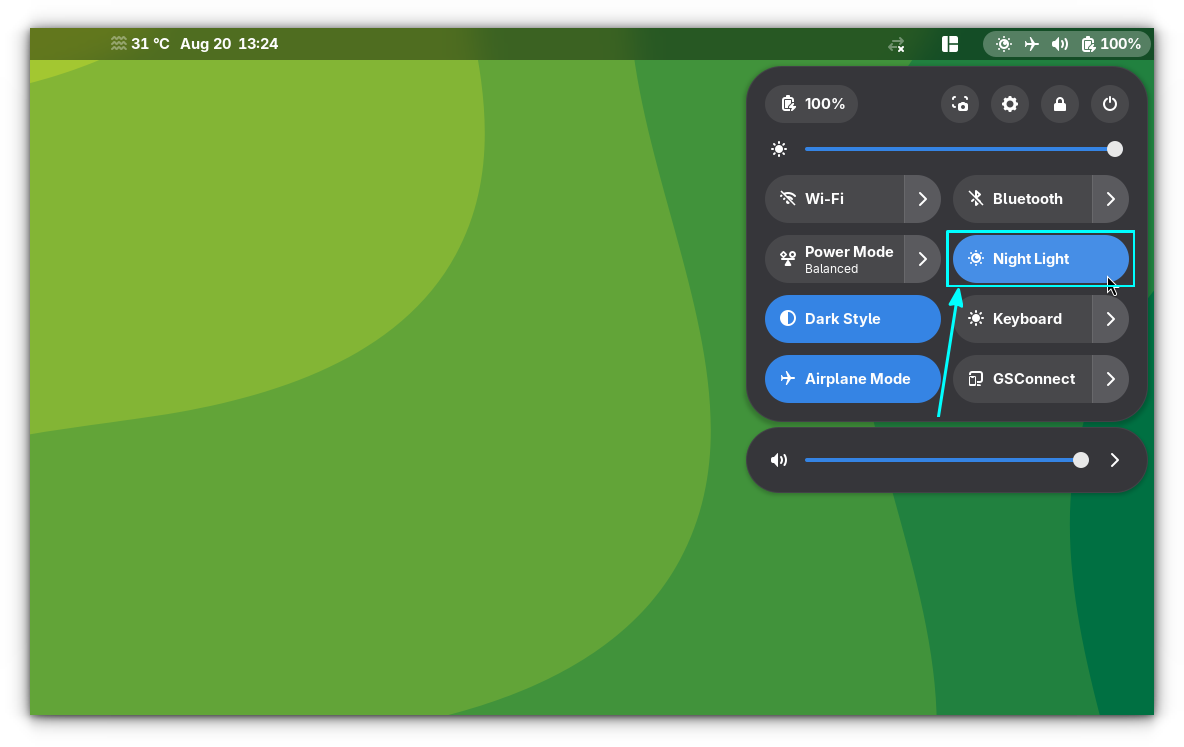This screenshot has height=747, width=1184.
Task: Click the 31 °C weather indicator in top bar
Action: click(140, 44)
